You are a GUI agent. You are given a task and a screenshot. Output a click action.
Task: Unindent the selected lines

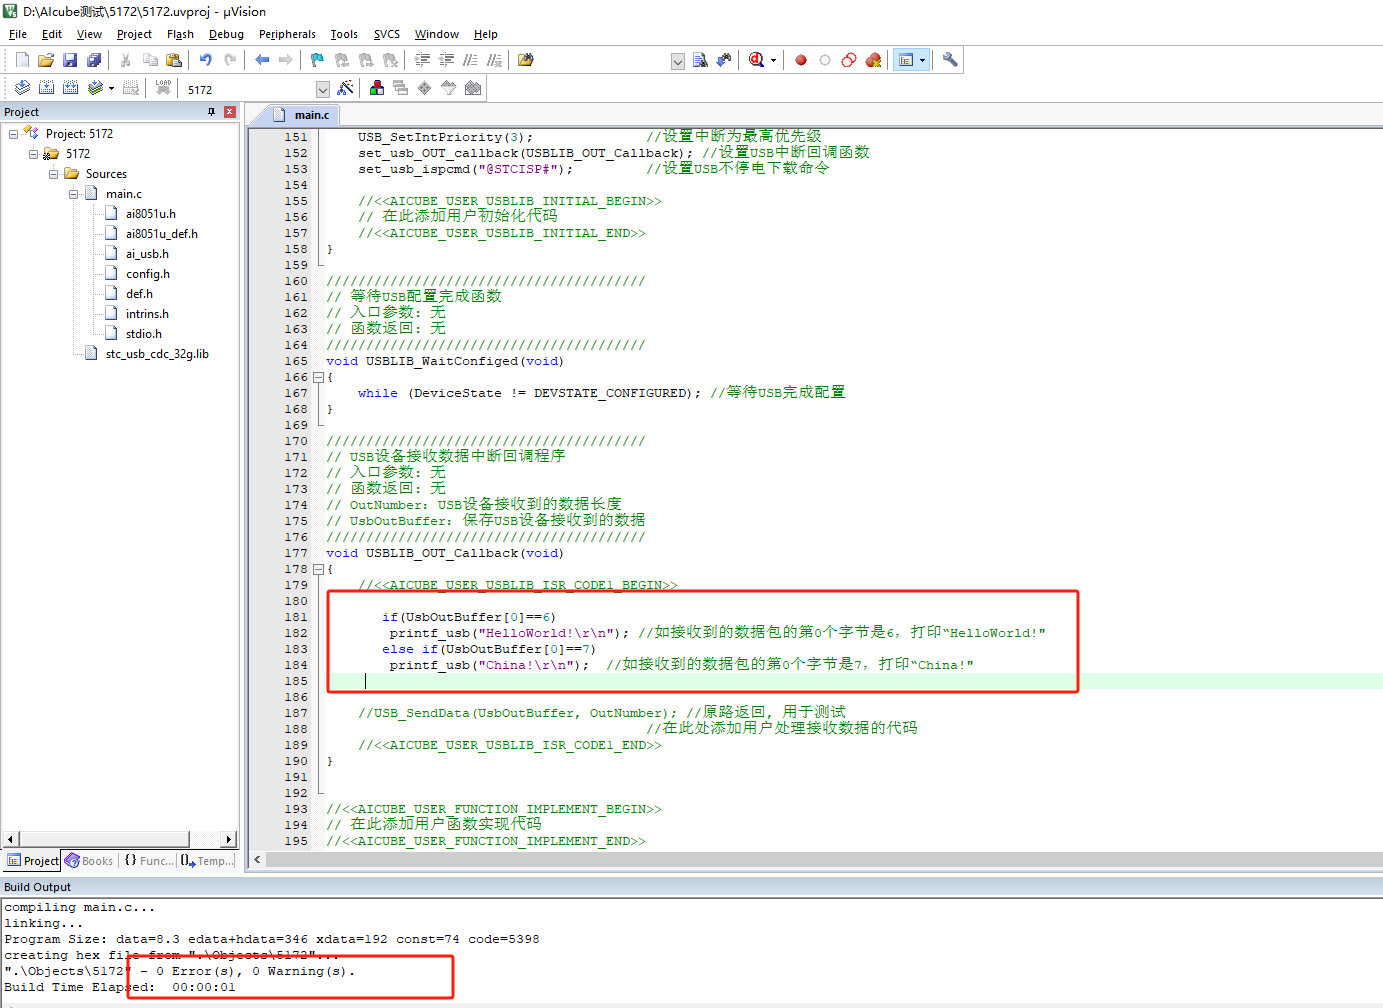(x=446, y=60)
